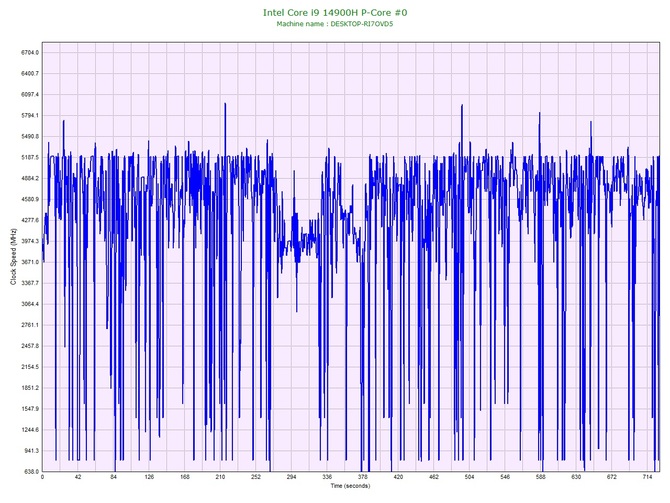The image size is (670, 503).
Task: Click the y-axis value 2154.5
Action: point(30,367)
